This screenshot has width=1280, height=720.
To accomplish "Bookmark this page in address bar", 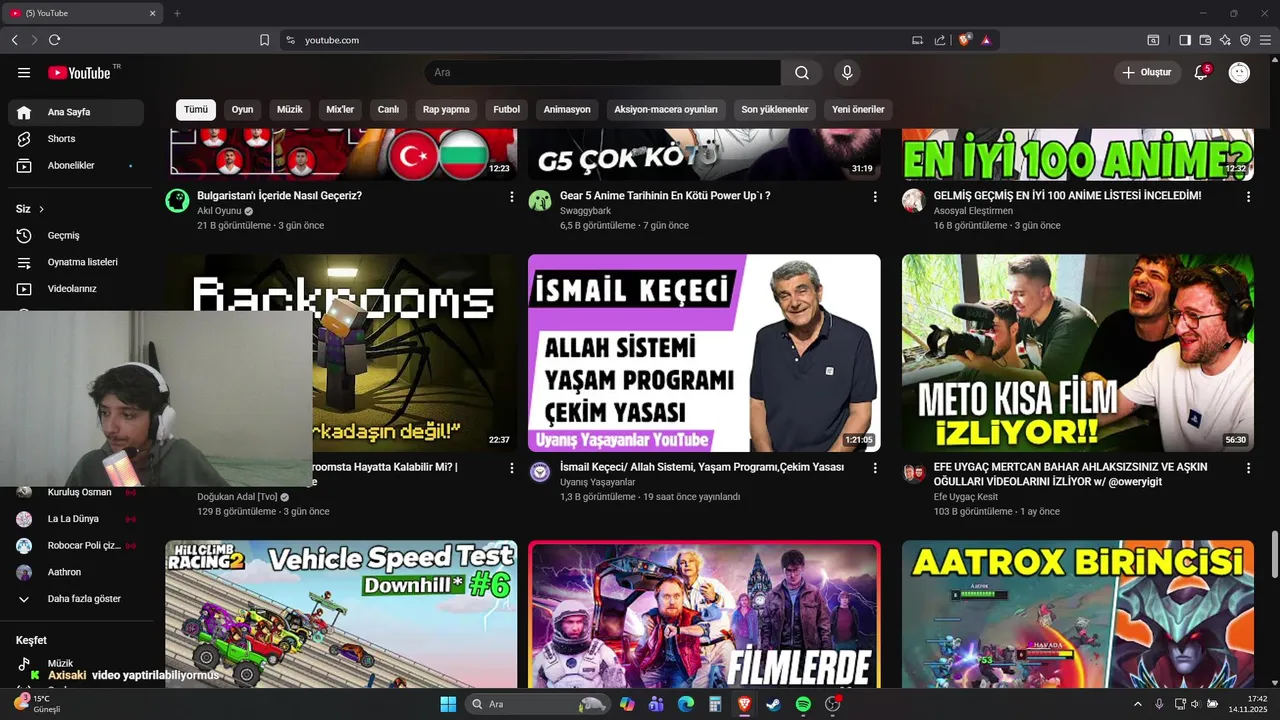I will 264,40.
